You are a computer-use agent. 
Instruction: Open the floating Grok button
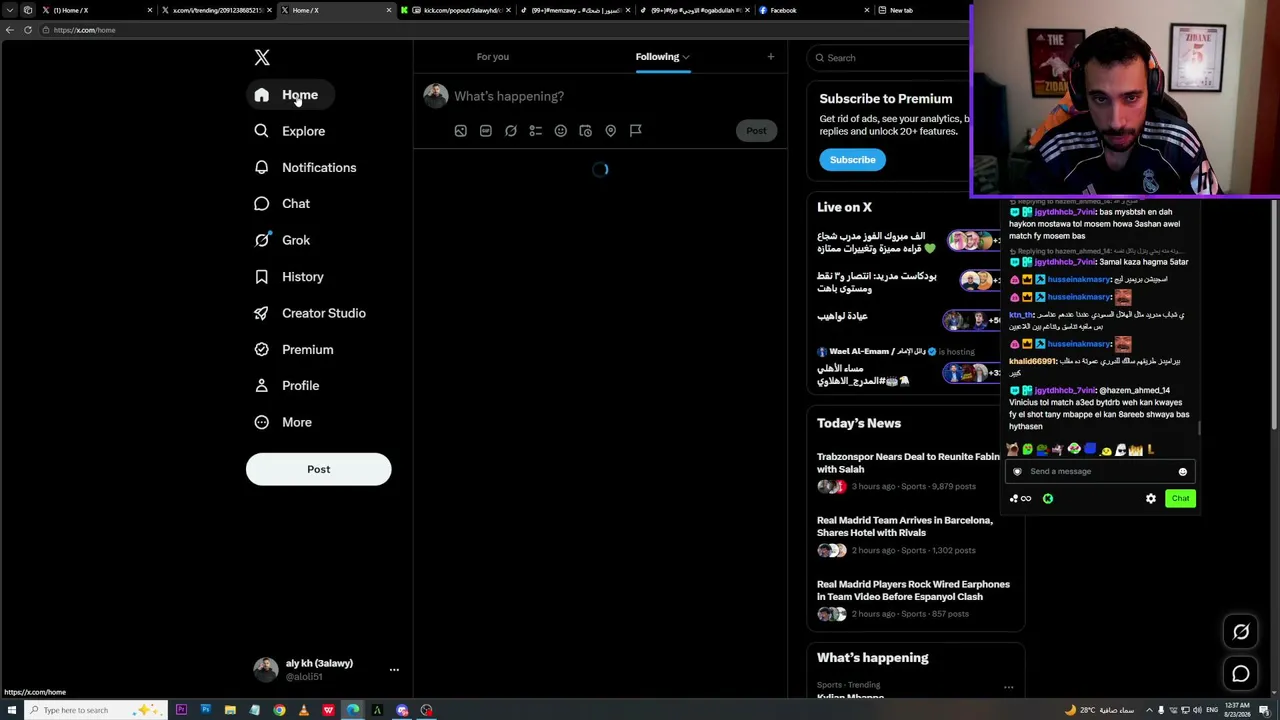coord(1241,632)
